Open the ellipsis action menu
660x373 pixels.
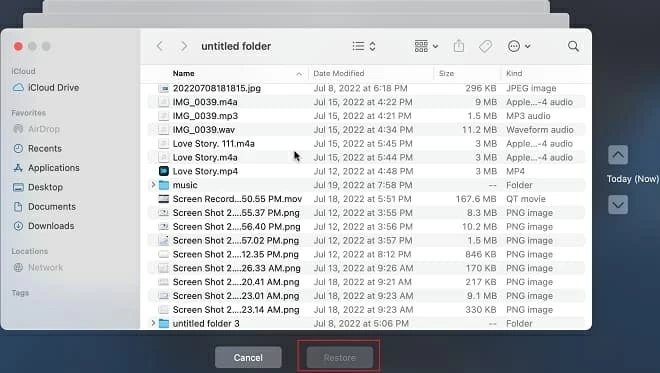[x=519, y=46]
